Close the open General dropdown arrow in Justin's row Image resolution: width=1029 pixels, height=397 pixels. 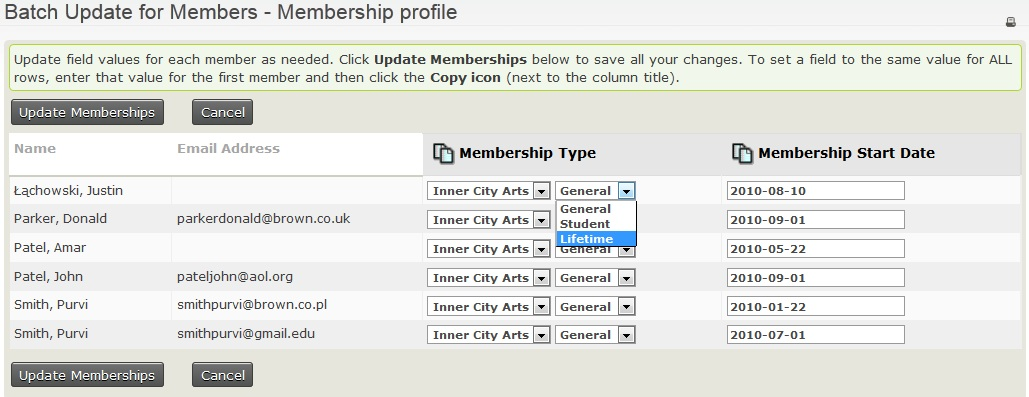(x=627, y=191)
